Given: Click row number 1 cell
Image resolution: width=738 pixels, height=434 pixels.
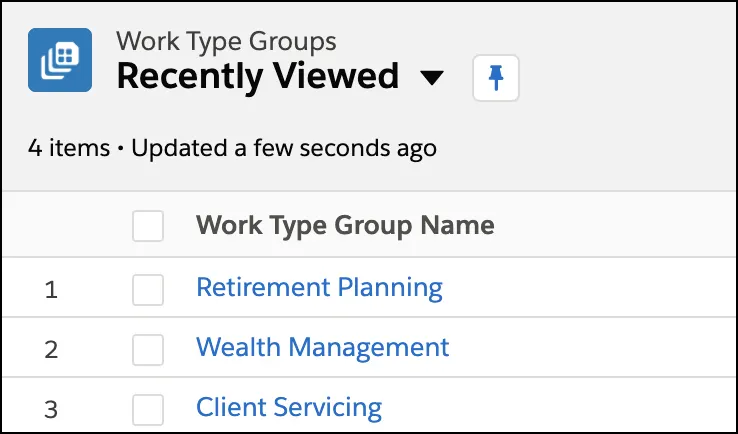Looking at the screenshot, I should click(51, 290).
